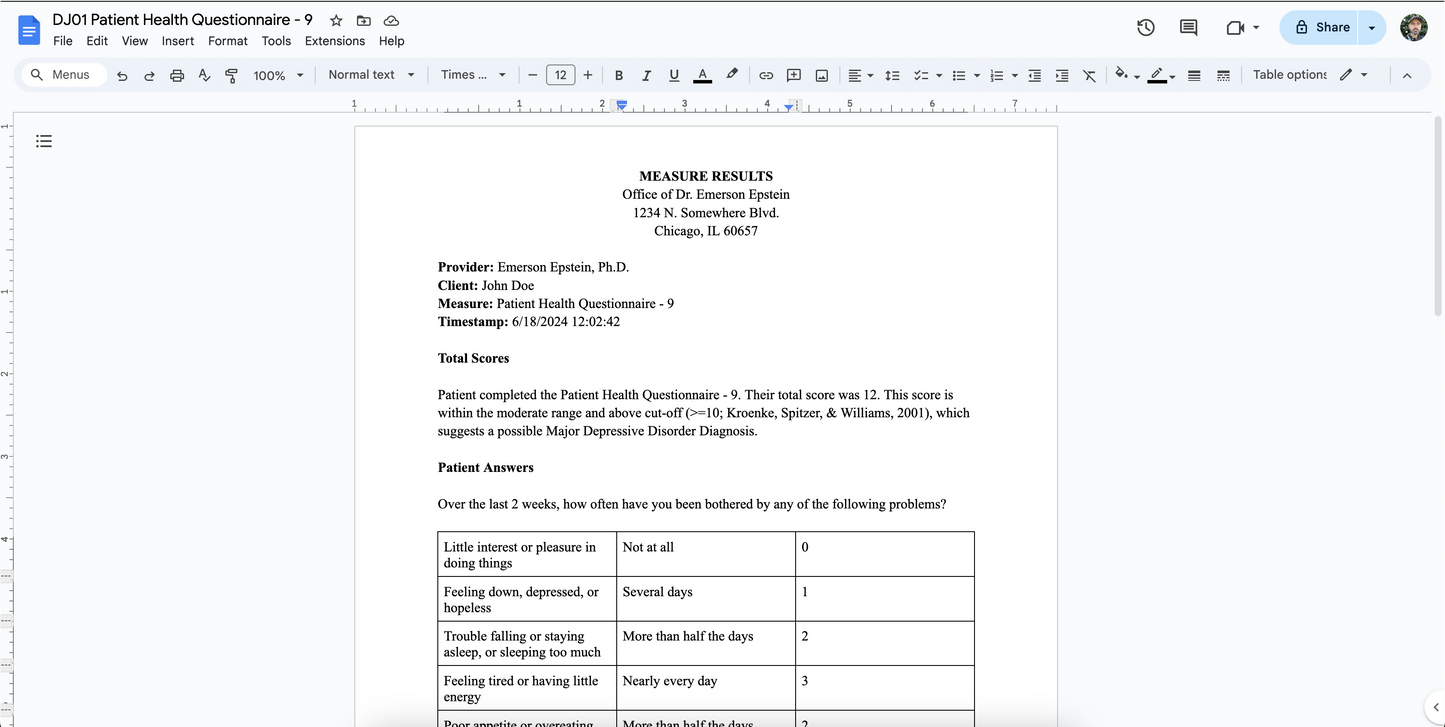The height and width of the screenshot is (727, 1445).
Task: Open the Times font dropdown
Action: 473,75
